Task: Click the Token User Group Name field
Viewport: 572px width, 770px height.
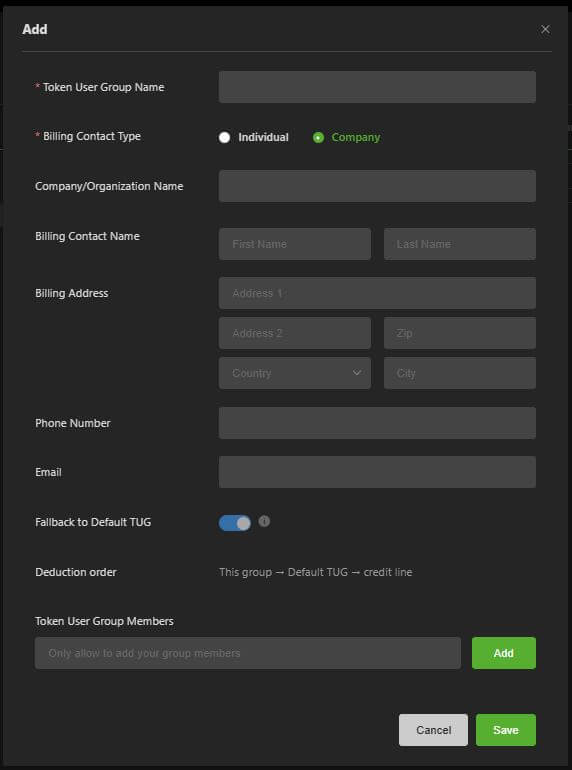Action: pyautogui.click(x=377, y=87)
